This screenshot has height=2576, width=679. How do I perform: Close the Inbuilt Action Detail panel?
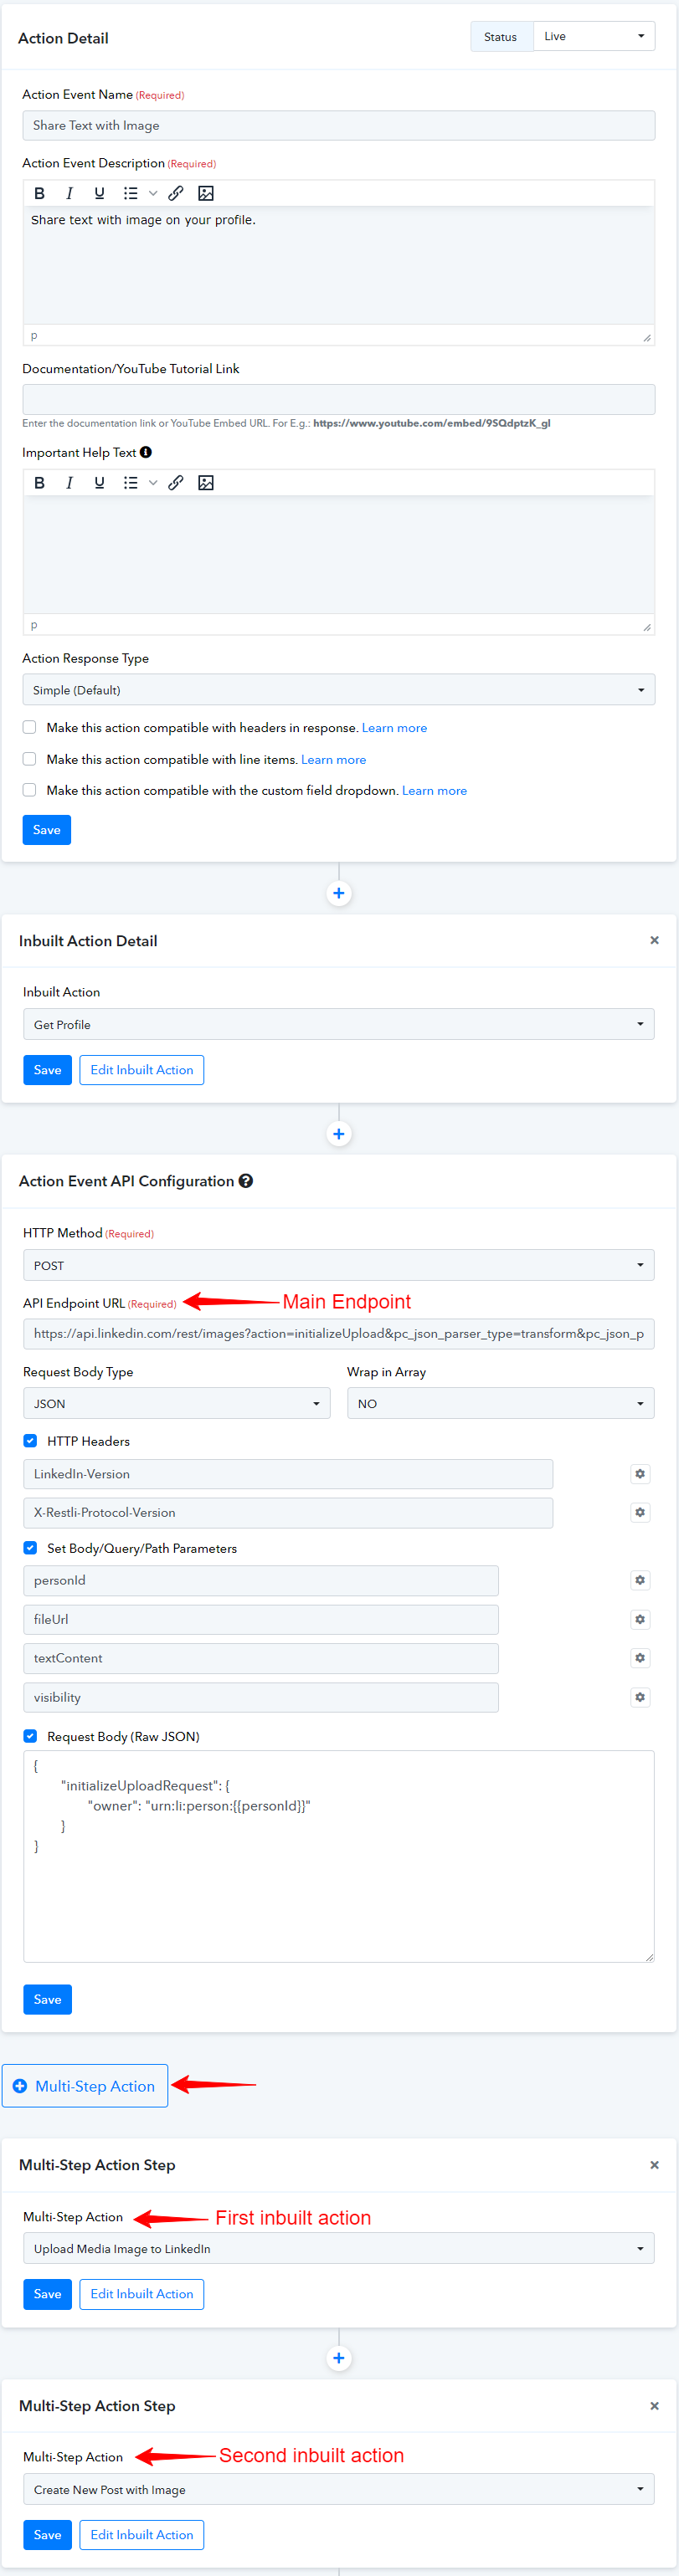[654, 940]
